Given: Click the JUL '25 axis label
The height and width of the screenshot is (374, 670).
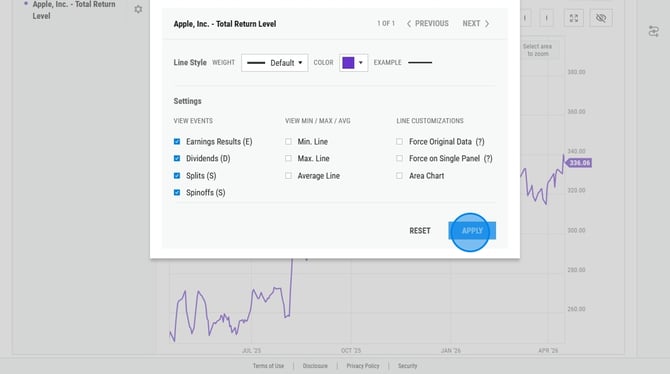Looking at the screenshot, I should tap(251, 350).
